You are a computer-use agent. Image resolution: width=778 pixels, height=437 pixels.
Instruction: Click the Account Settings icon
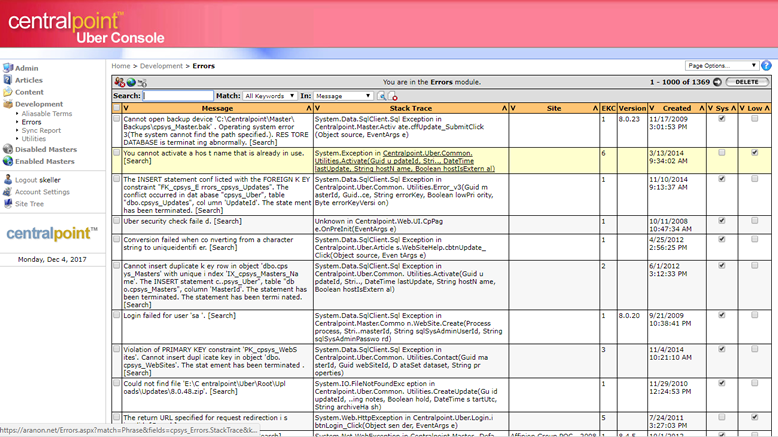pyautogui.click(x=8, y=191)
